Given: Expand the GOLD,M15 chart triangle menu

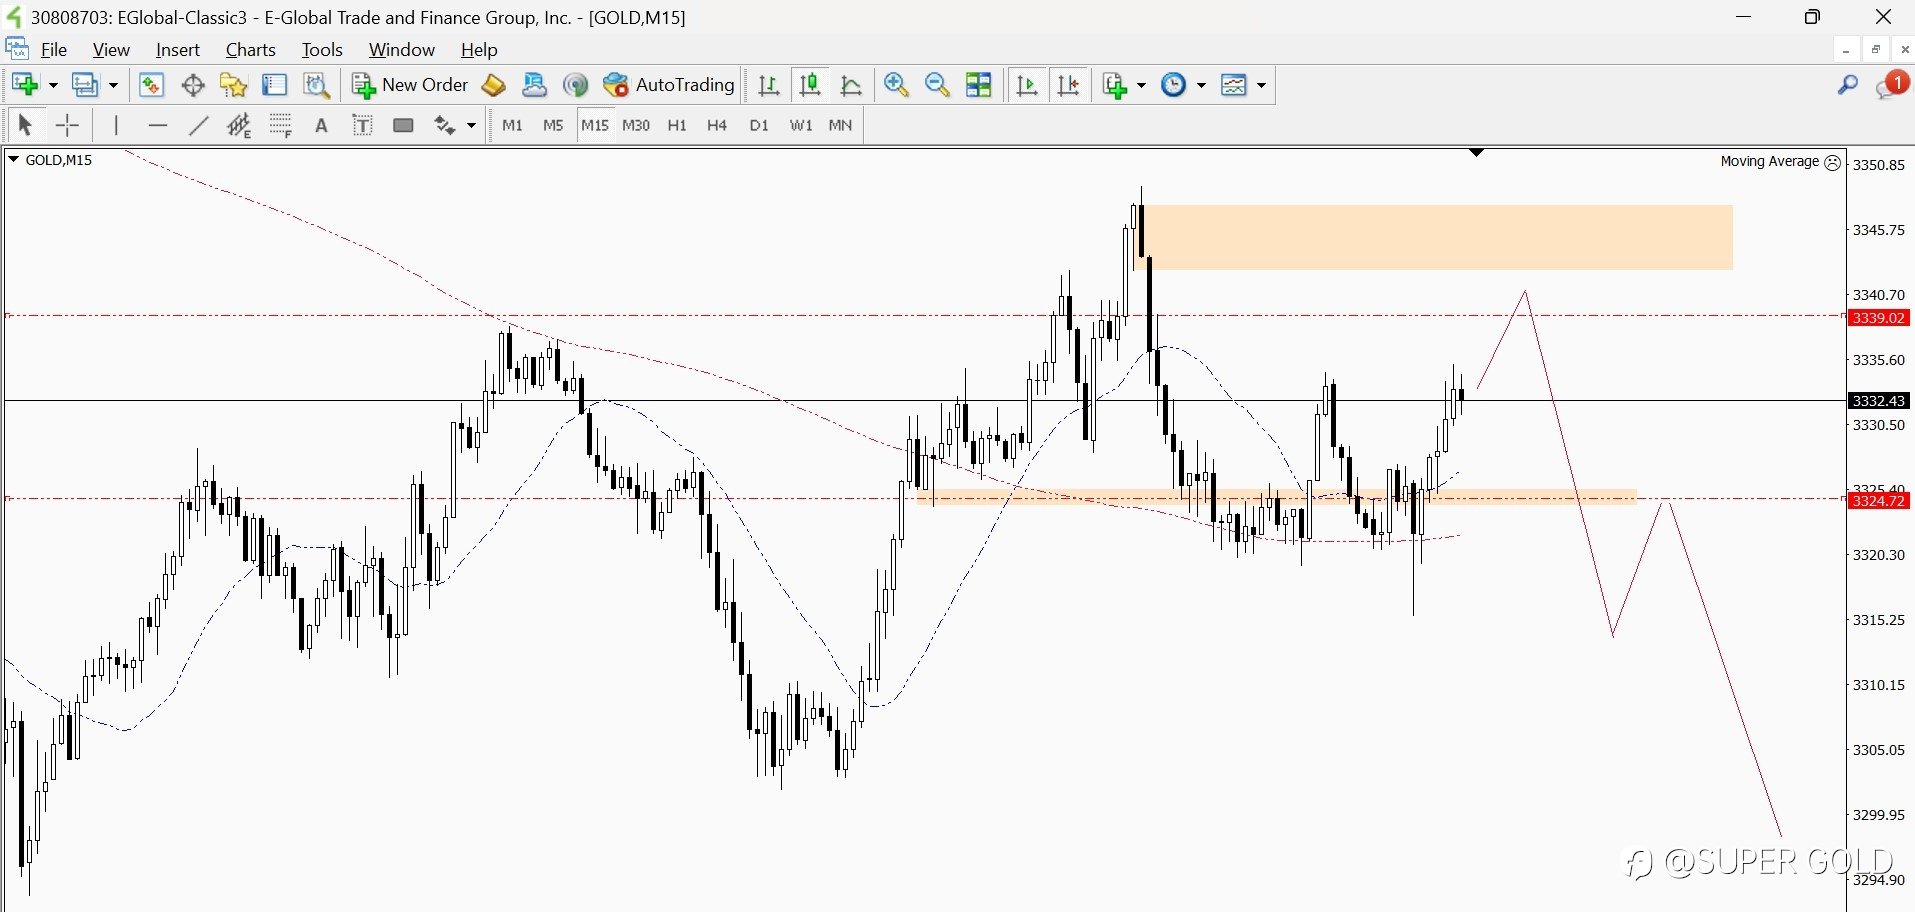Looking at the screenshot, I should point(13,159).
